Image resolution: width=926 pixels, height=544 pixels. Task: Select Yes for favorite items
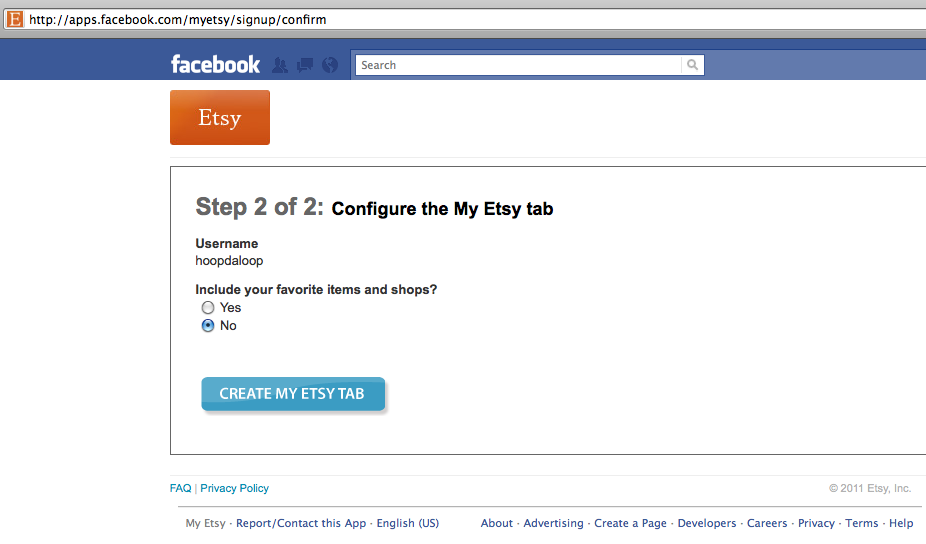point(208,308)
